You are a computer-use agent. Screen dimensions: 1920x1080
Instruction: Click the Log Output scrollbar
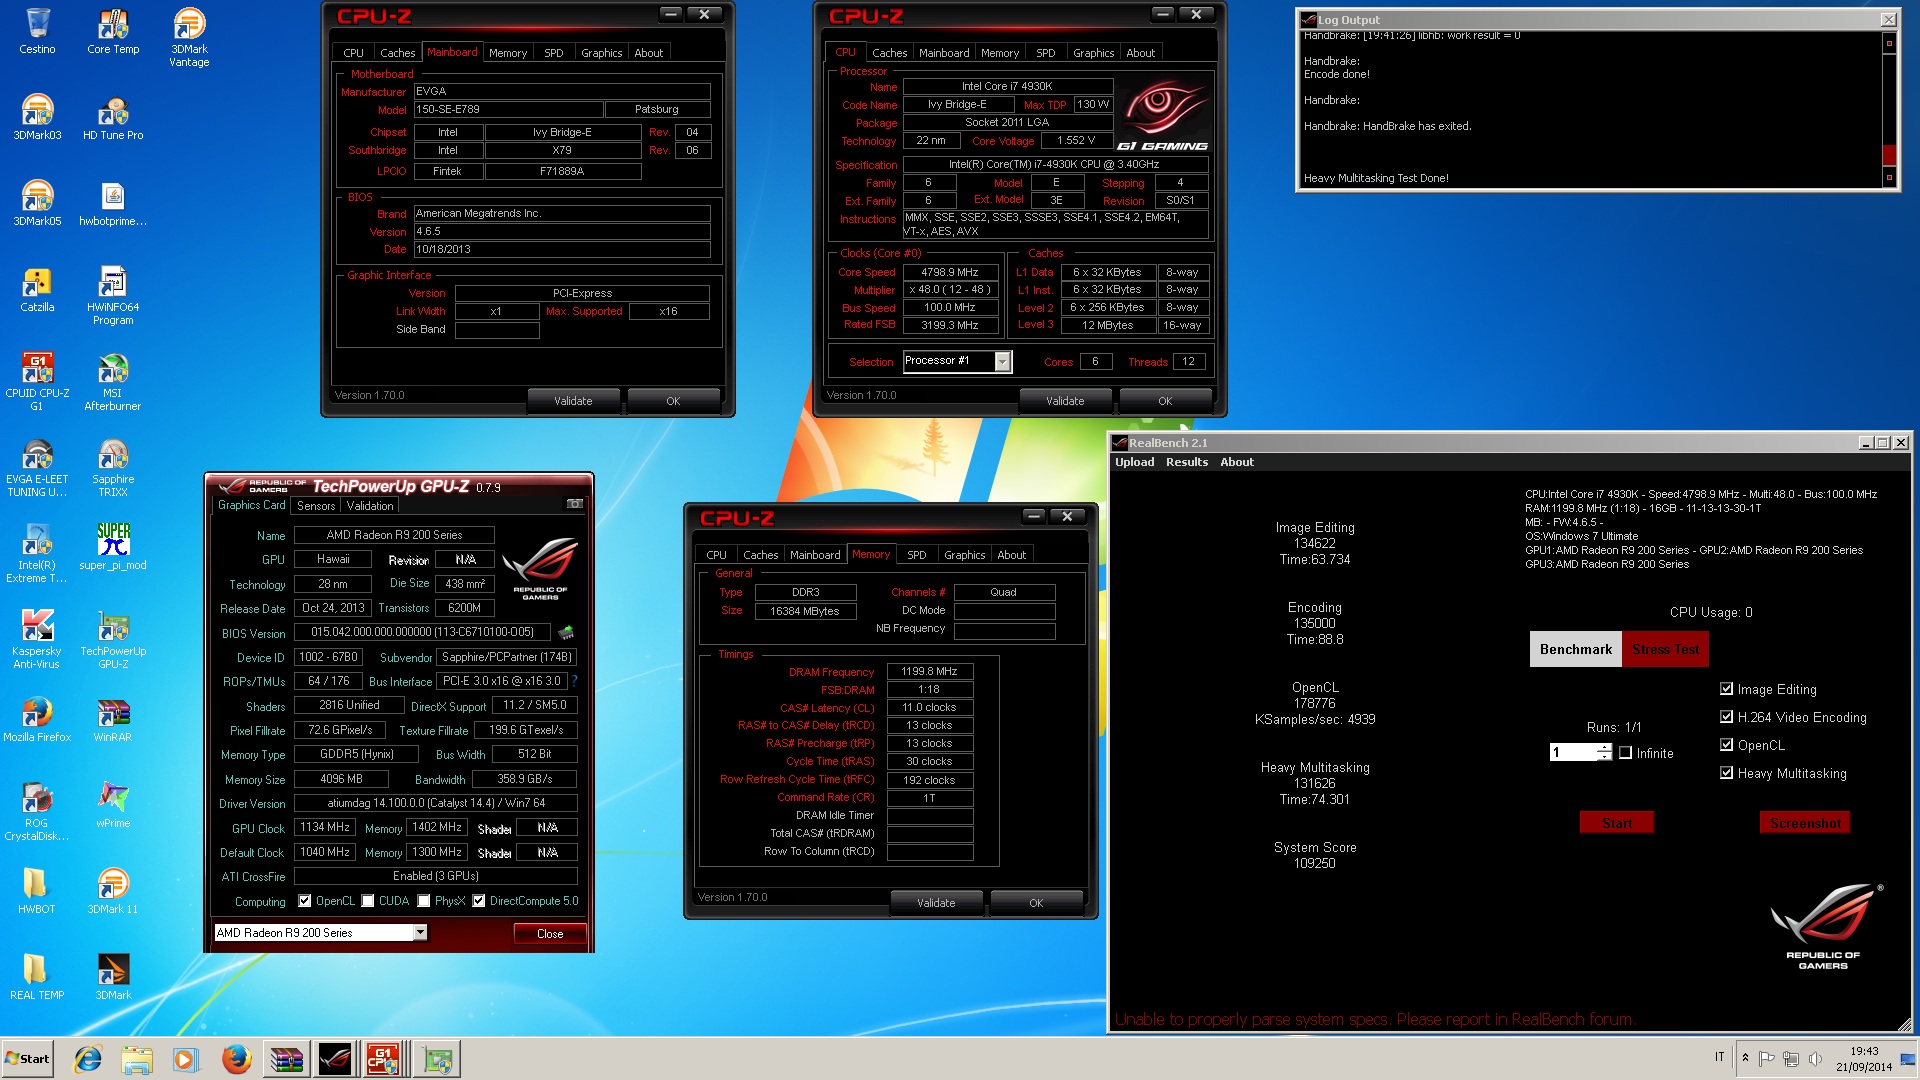click(x=1889, y=110)
